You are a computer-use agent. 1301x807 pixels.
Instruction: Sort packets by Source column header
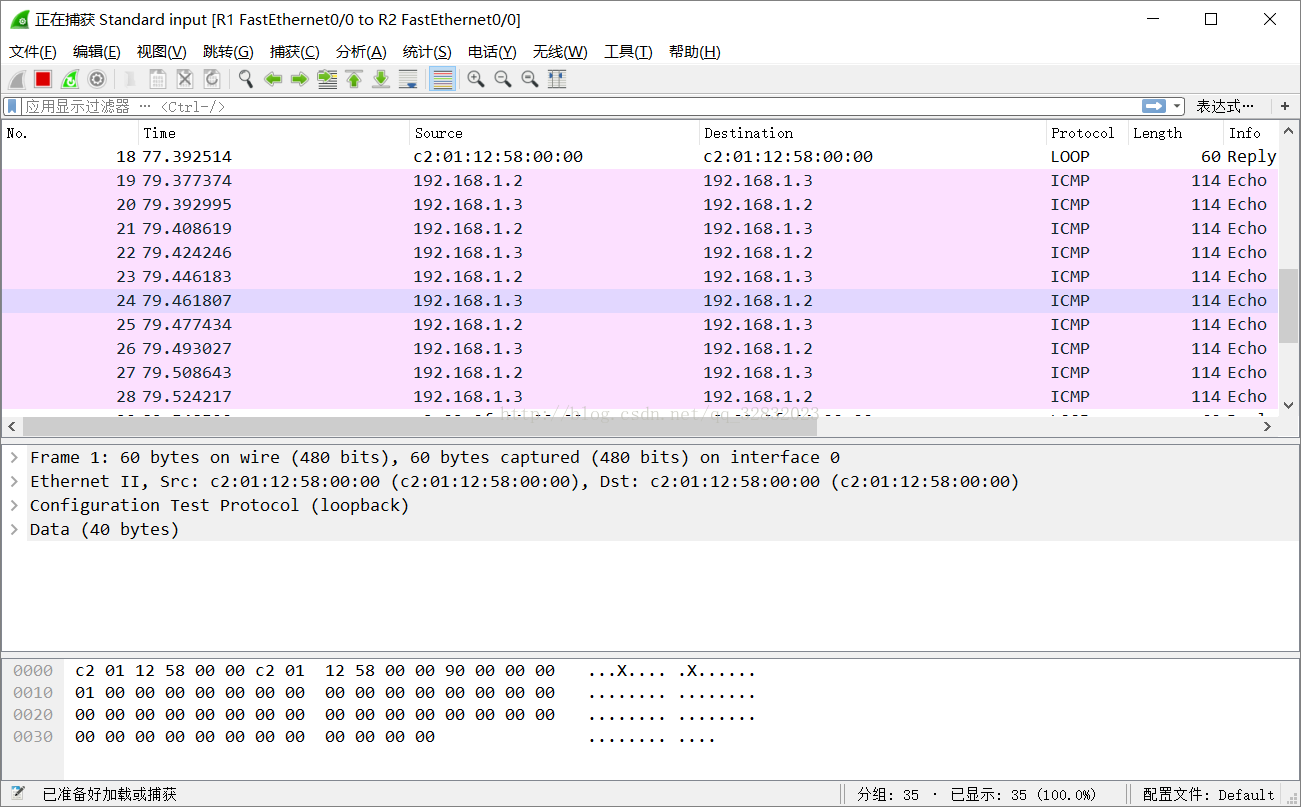click(x=555, y=133)
